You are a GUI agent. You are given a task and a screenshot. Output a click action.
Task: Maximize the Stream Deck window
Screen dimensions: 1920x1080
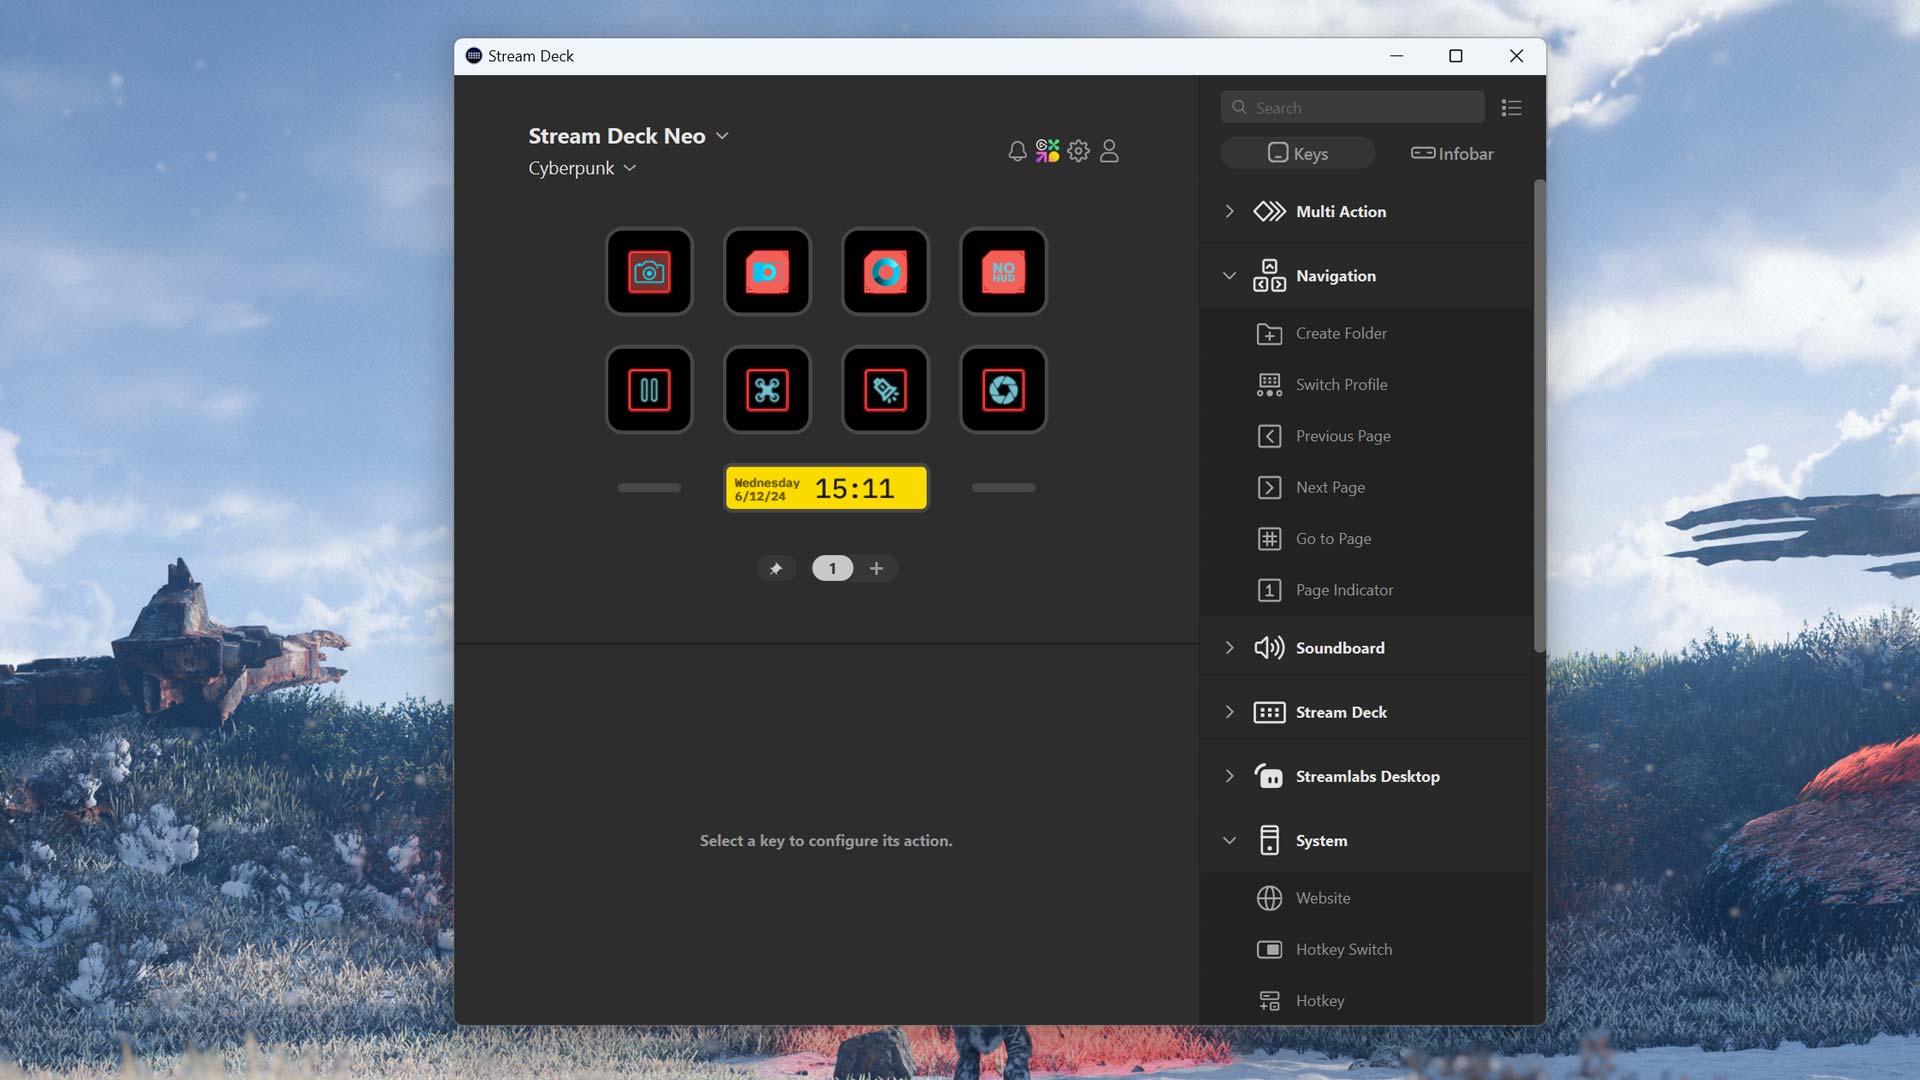tap(1456, 56)
